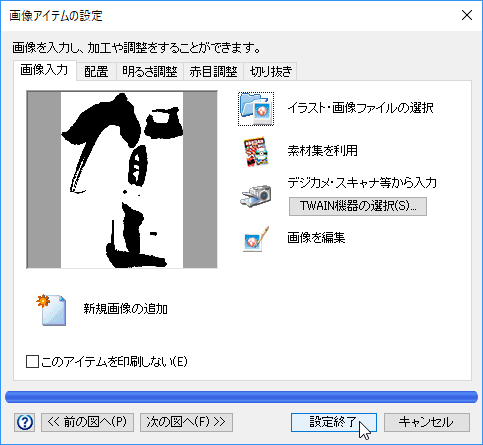Open the 明るさ調整 tab
483x445 pixels.
150,72
